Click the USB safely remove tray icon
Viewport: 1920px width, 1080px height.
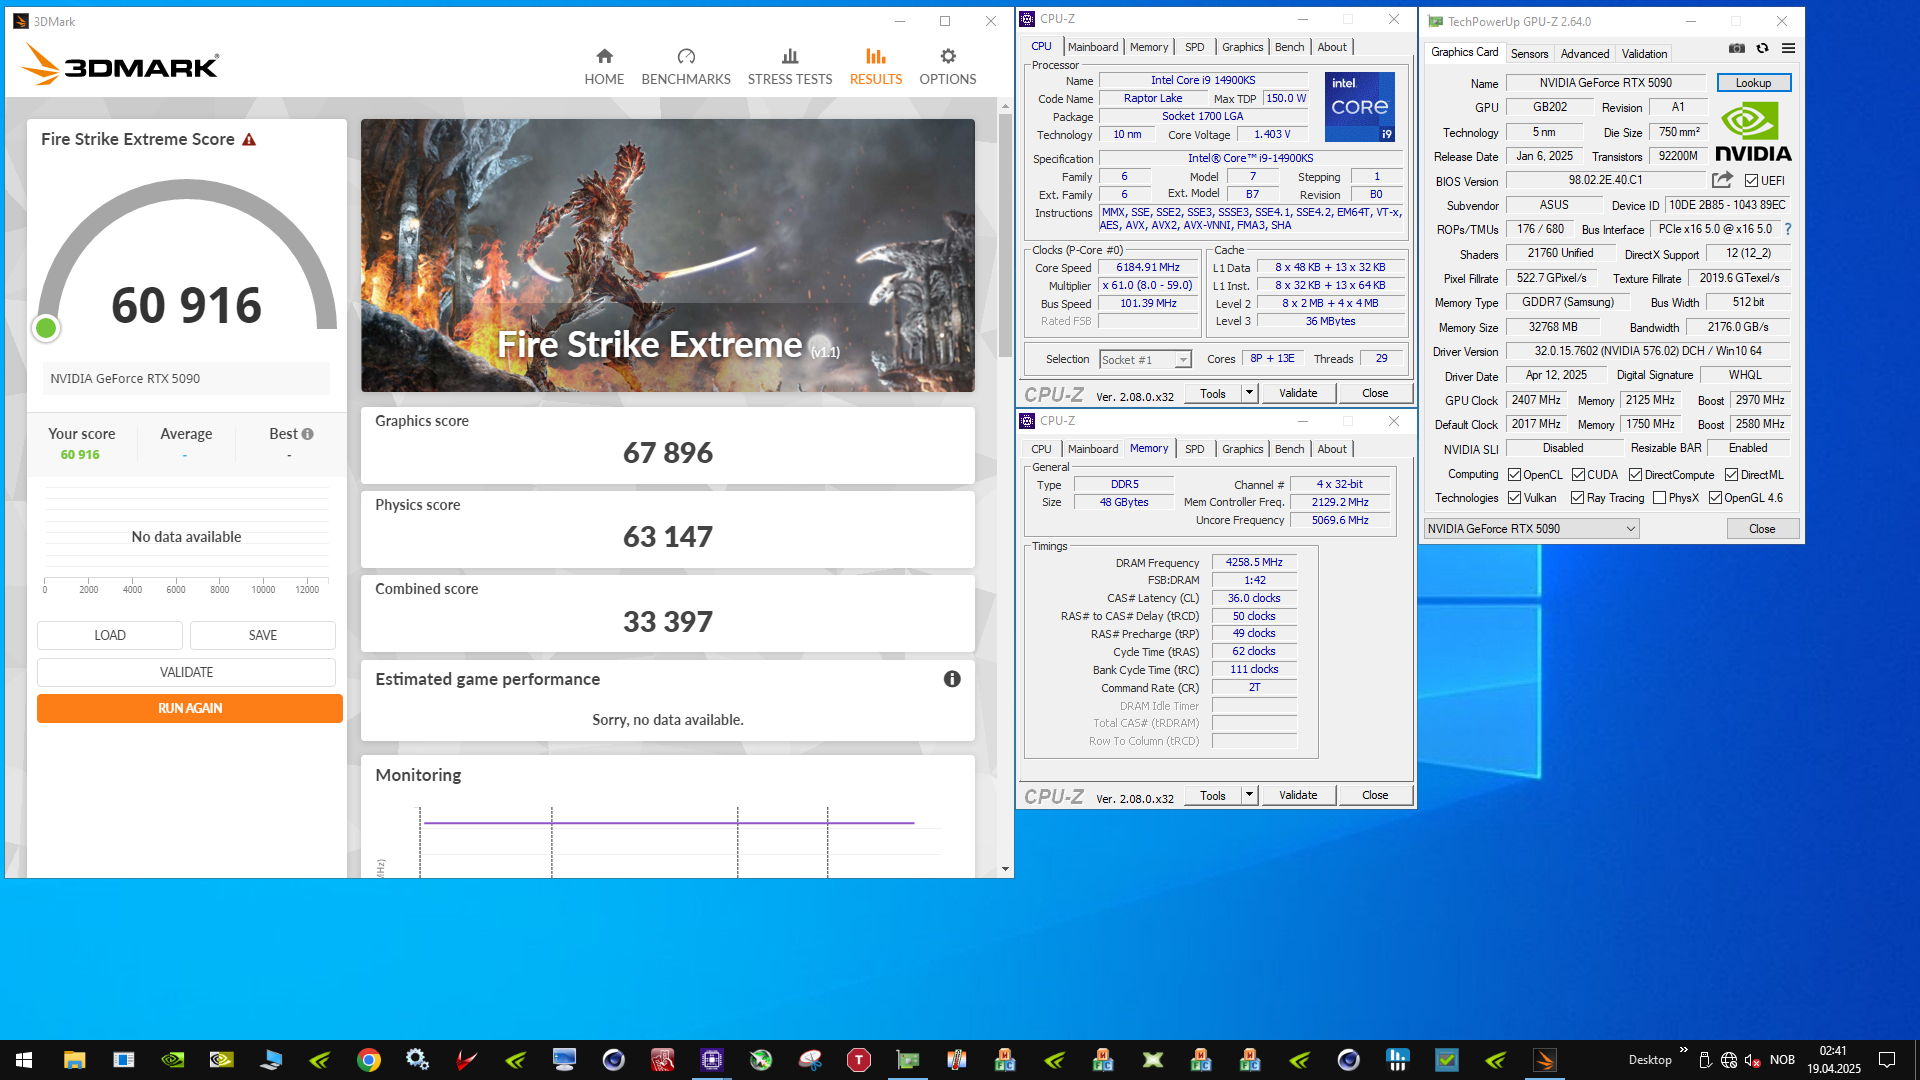(1705, 1060)
